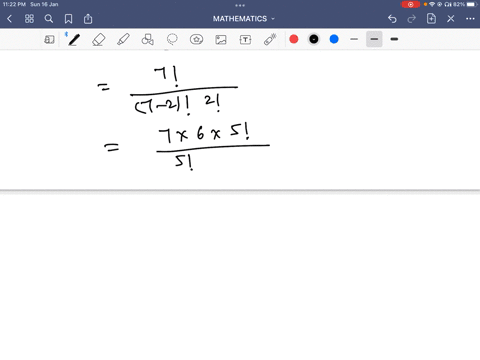The height and width of the screenshot is (360, 480).
Task: Open the MATHEMATICS notebook title dropdown
Action: click(x=244, y=19)
